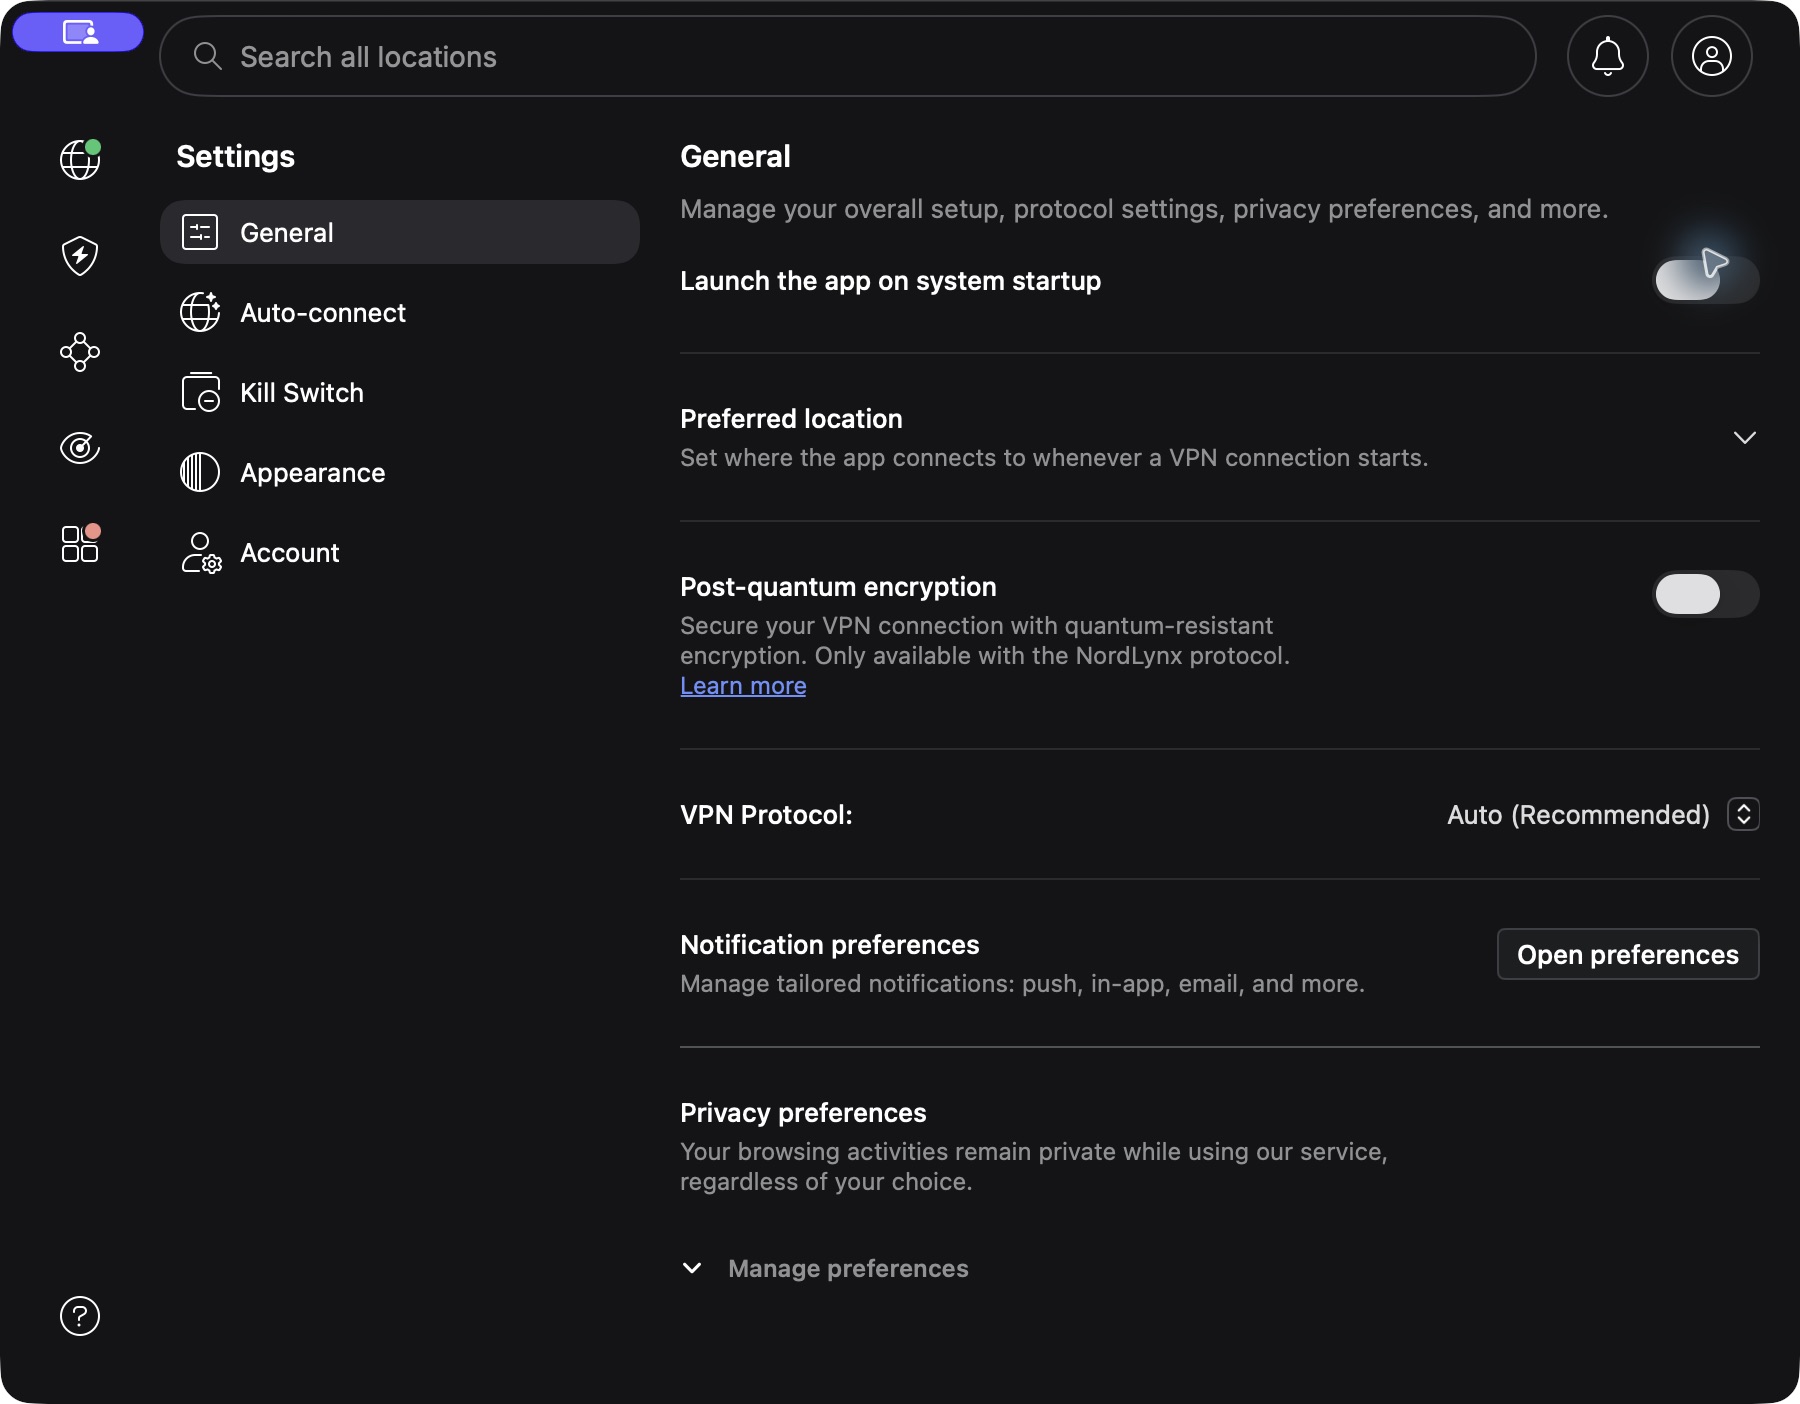
Task: Click the Settings title
Action: click(x=235, y=156)
